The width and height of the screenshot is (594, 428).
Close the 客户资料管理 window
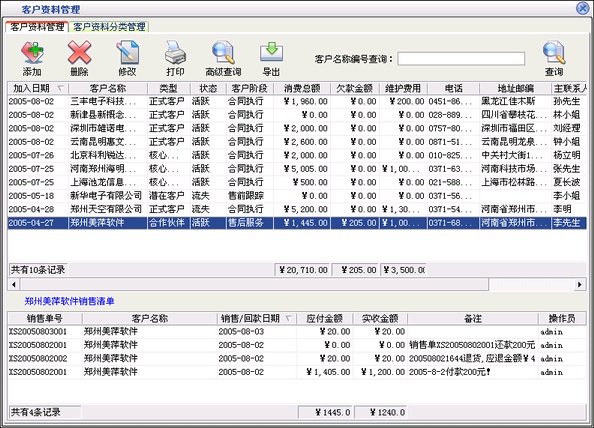tap(583, 8)
